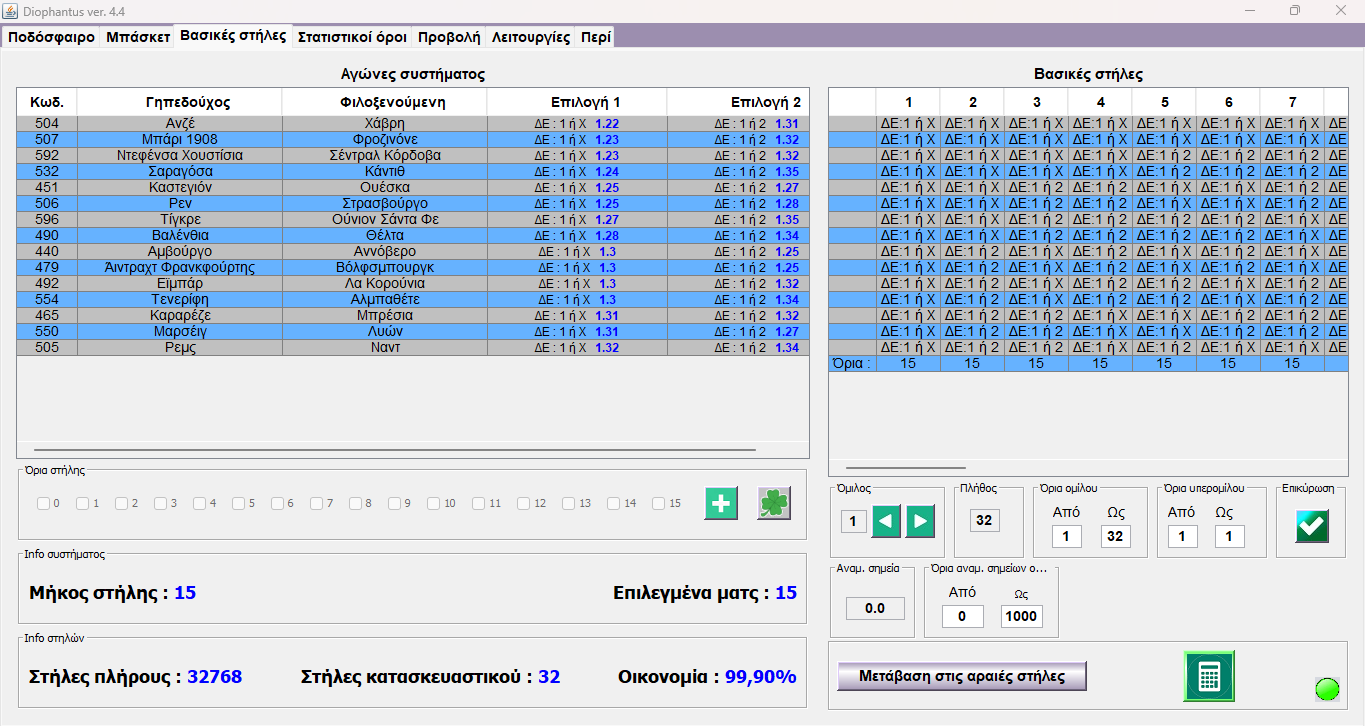1365x726 pixels.
Task: Click the four-leaf clover lucky icon
Action: click(x=773, y=503)
